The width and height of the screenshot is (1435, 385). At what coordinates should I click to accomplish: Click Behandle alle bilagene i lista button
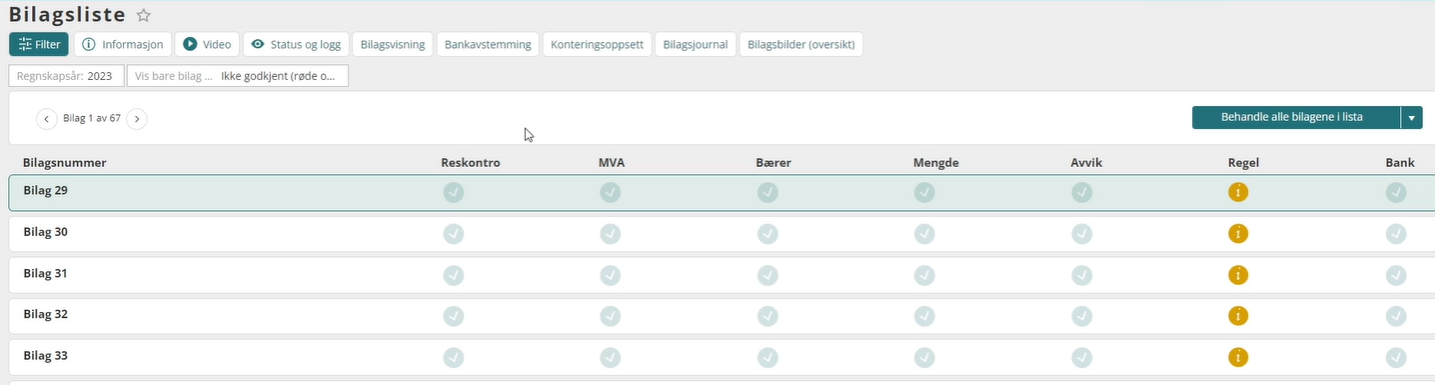(1296, 118)
